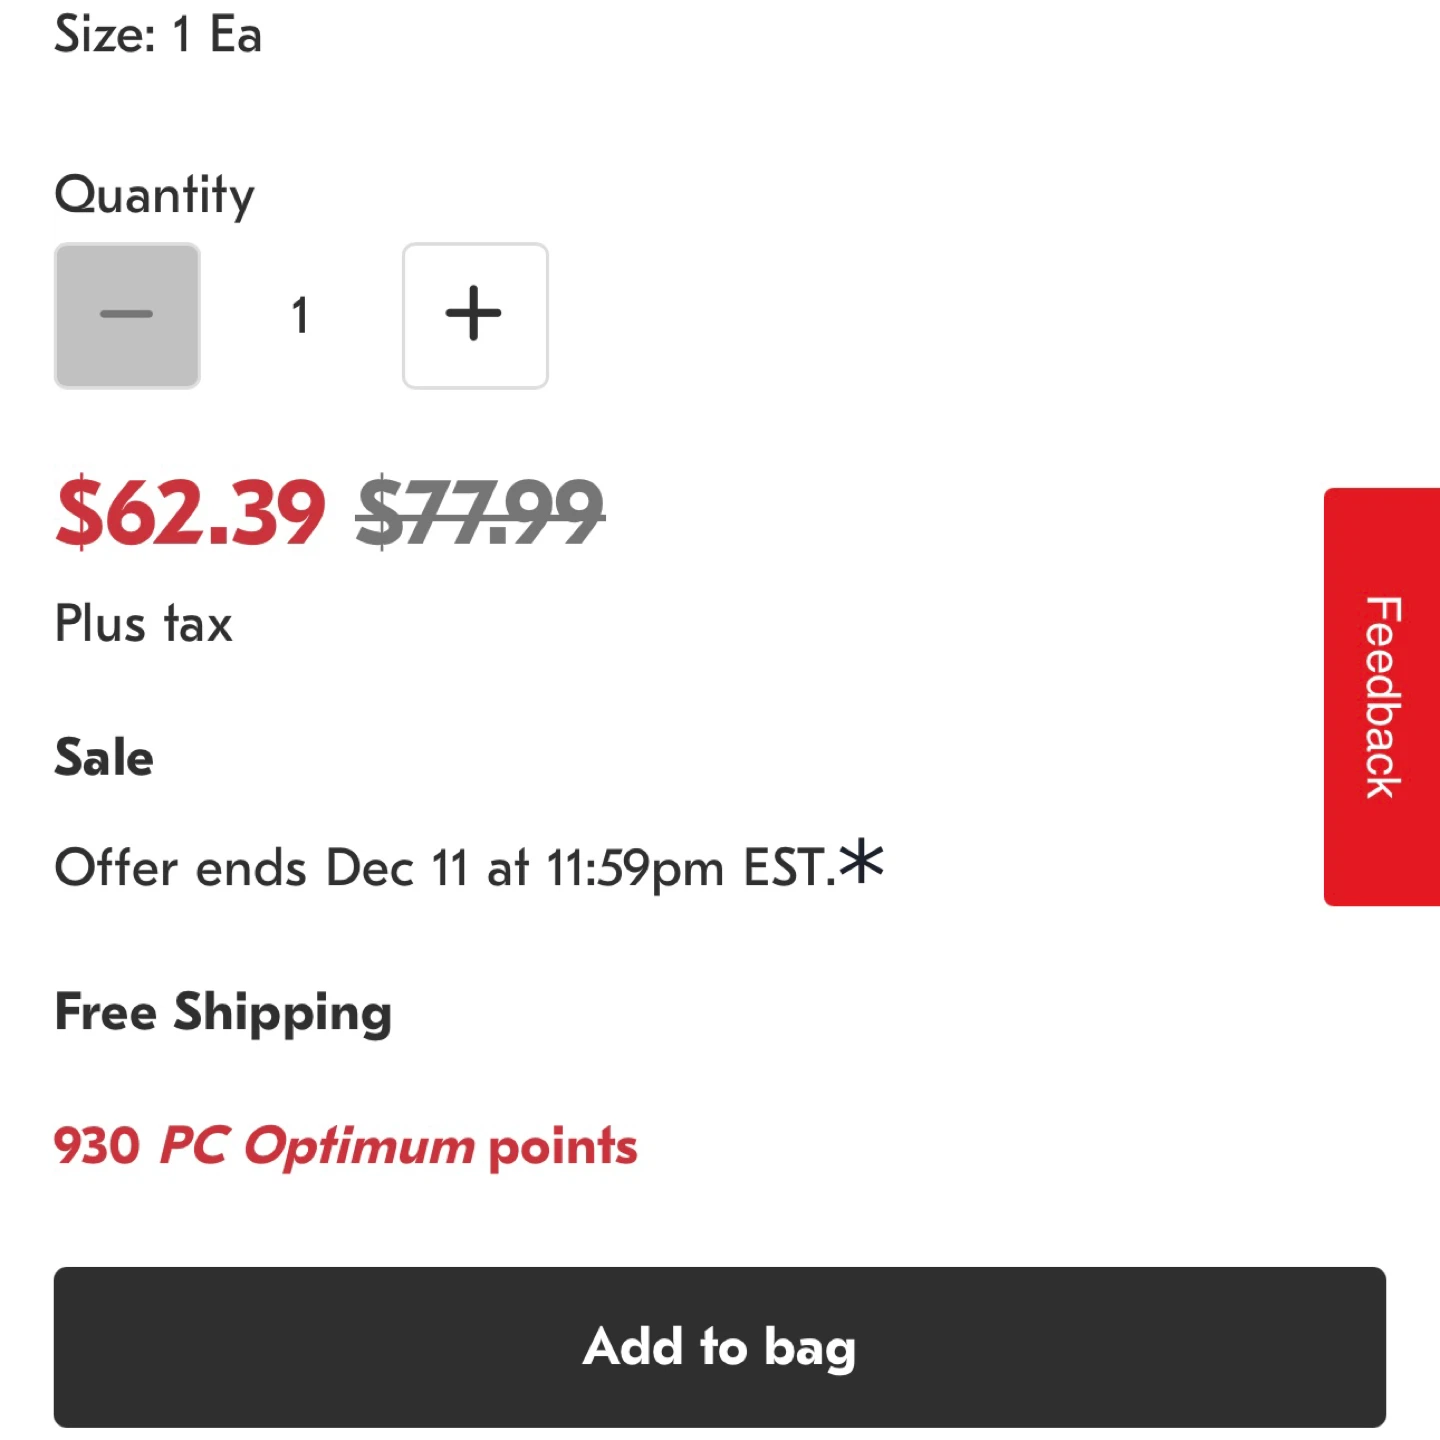Click the Size: 1 Ea text

tap(158, 34)
